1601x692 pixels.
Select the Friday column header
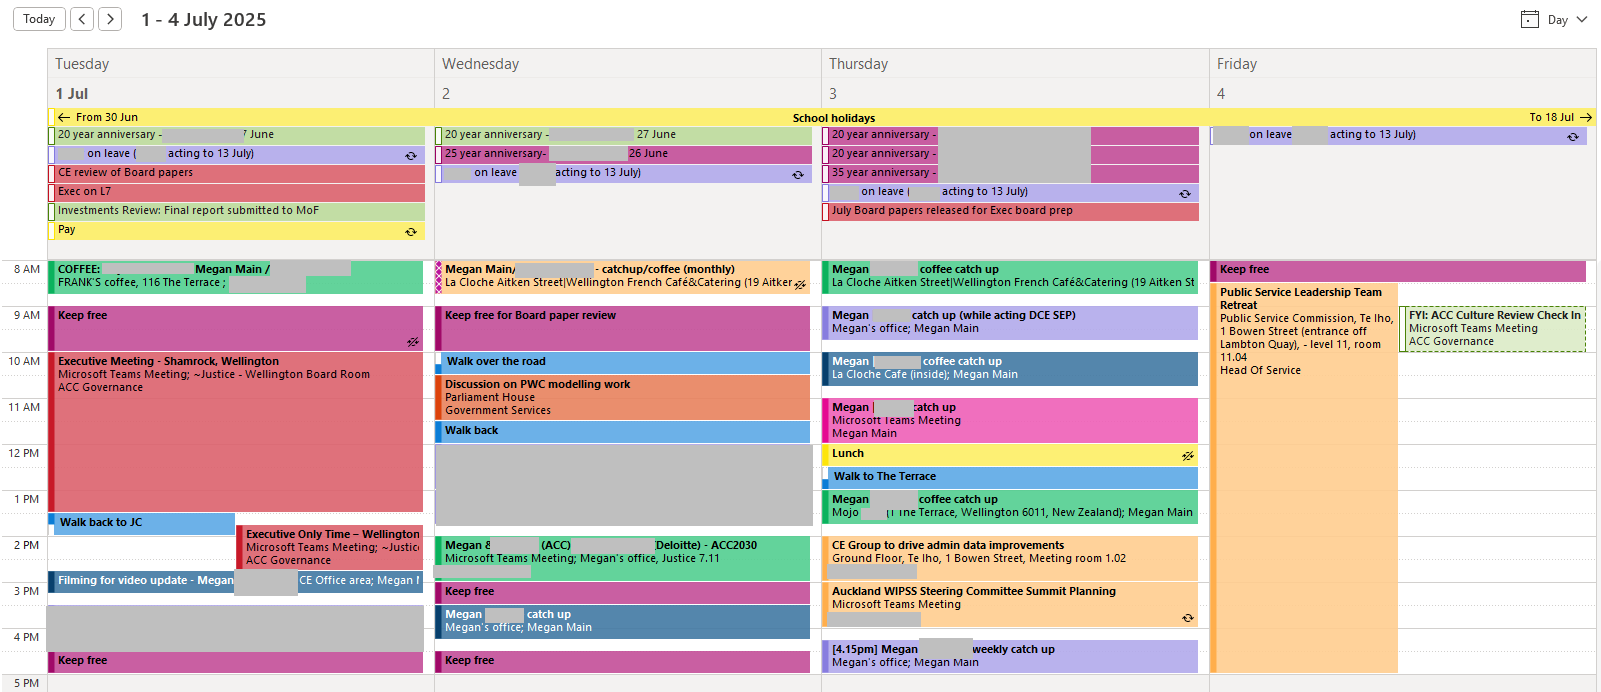(x=1236, y=64)
